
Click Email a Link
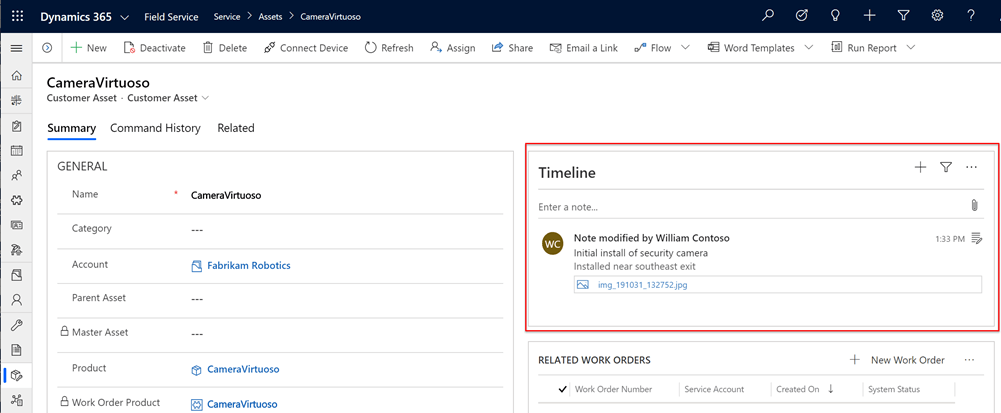[583, 48]
